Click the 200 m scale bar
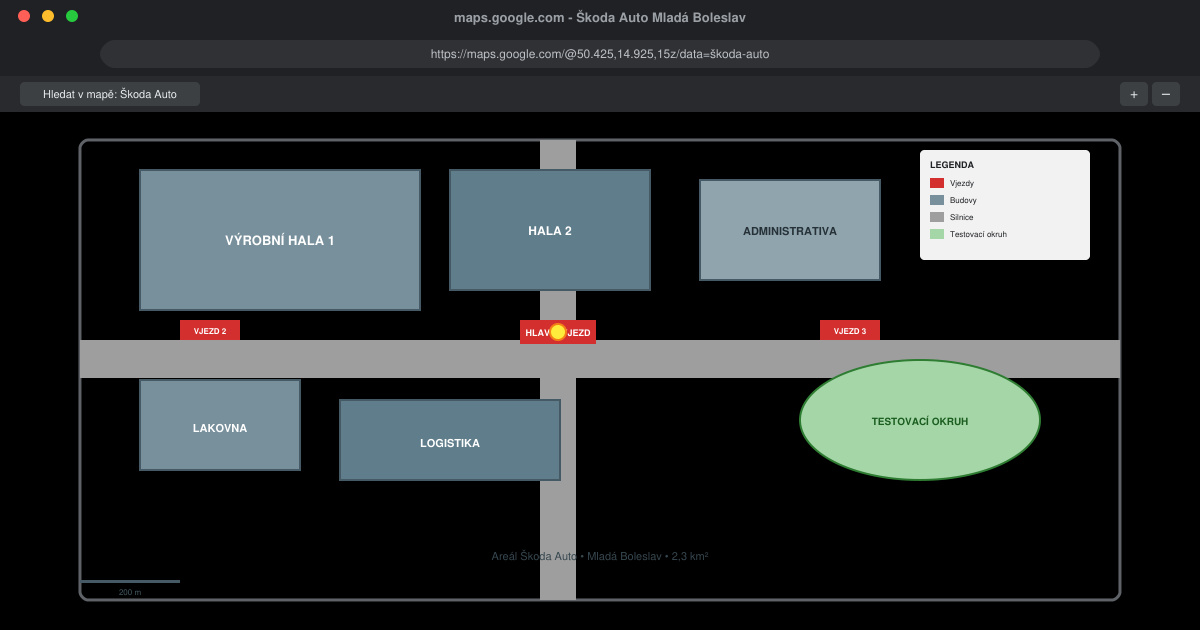 (130, 581)
